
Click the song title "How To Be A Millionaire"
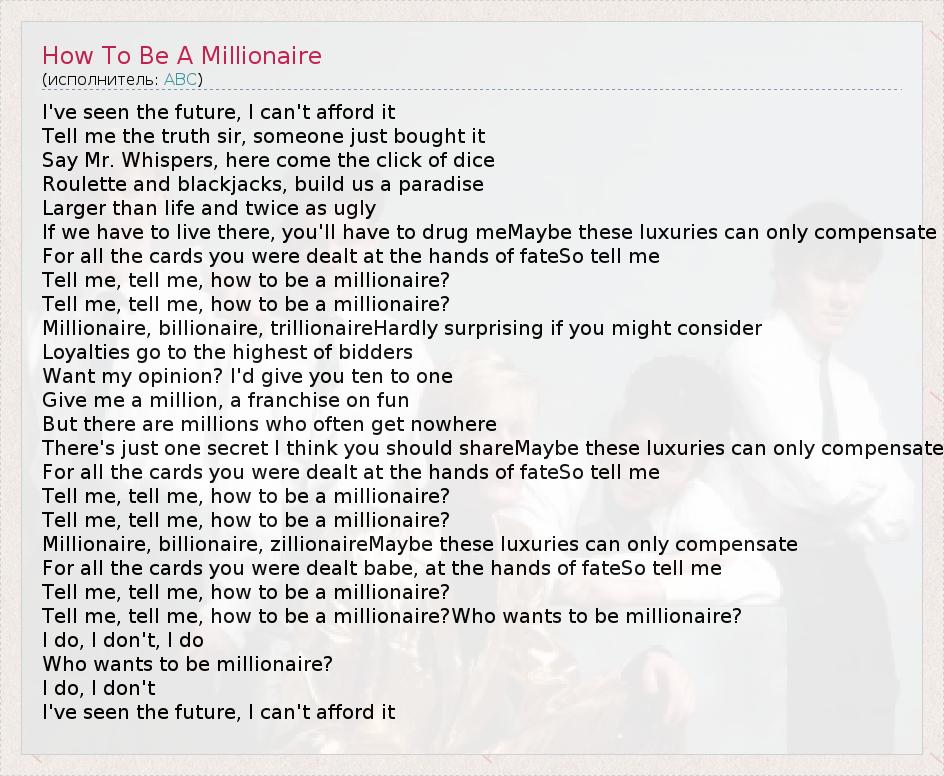point(182,55)
